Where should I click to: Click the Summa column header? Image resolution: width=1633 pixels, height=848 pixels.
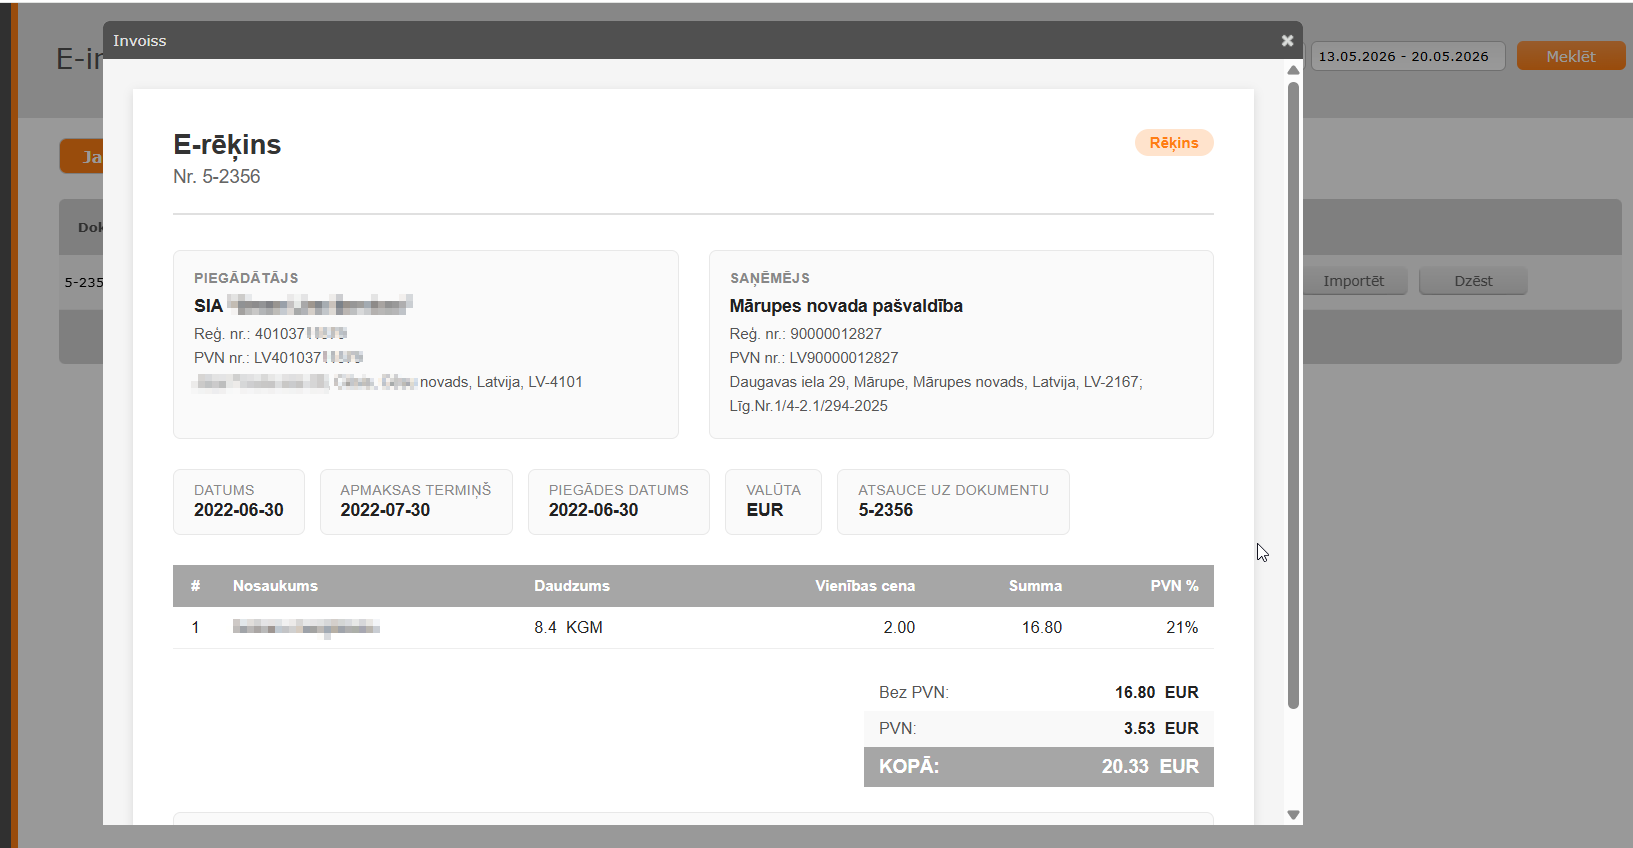coord(1035,586)
